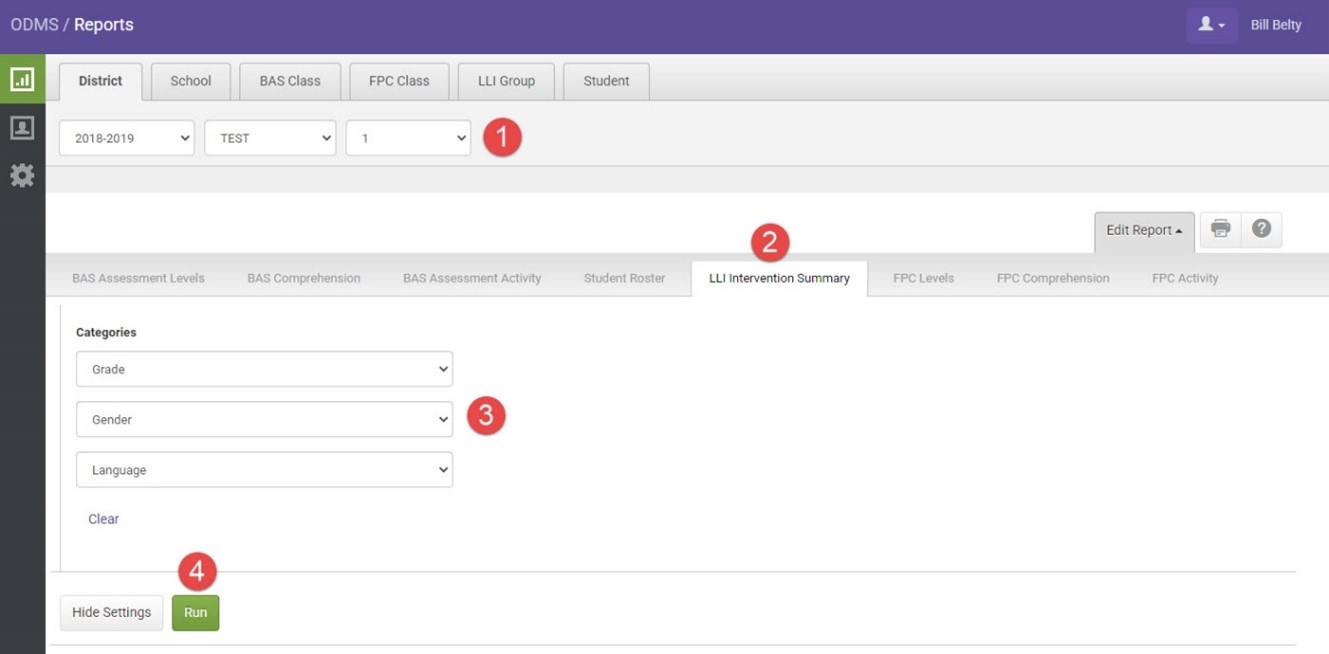Click the Clear link
Image resolution: width=1329 pixels, height=654 pixels.
tap(103, 519)
